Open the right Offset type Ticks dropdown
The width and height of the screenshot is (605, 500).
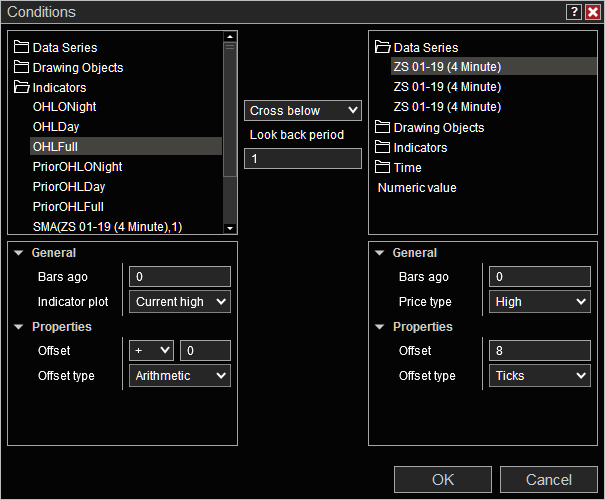click(x=540, y=375)
